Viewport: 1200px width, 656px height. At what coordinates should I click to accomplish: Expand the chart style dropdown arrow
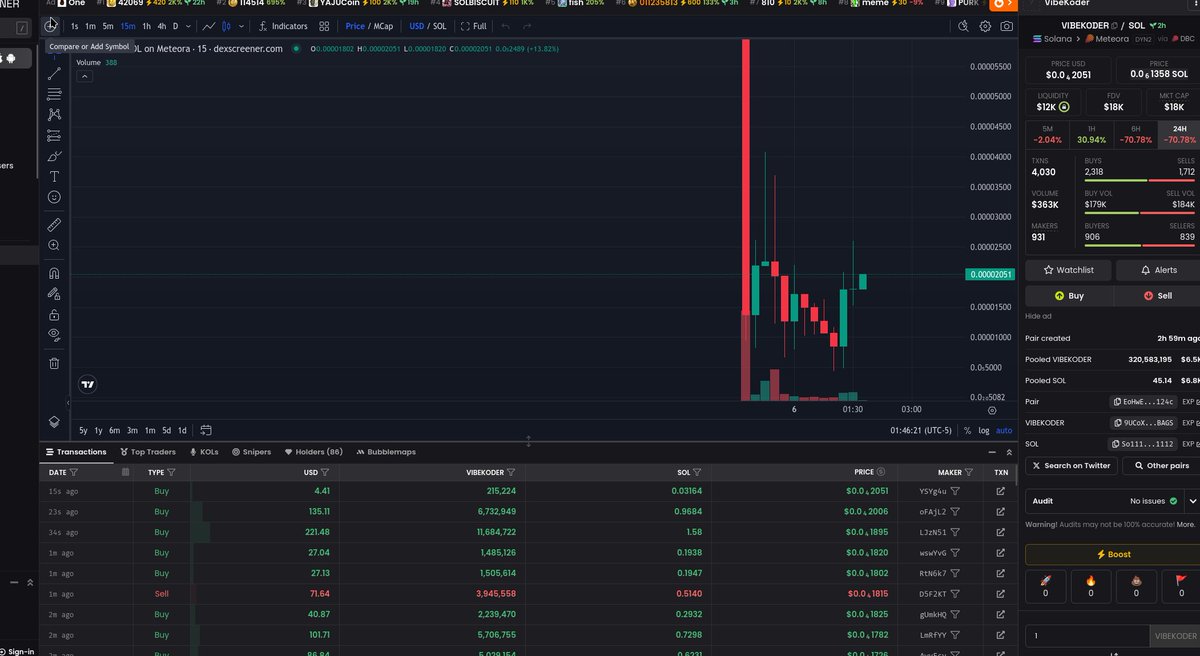(239, 26)
